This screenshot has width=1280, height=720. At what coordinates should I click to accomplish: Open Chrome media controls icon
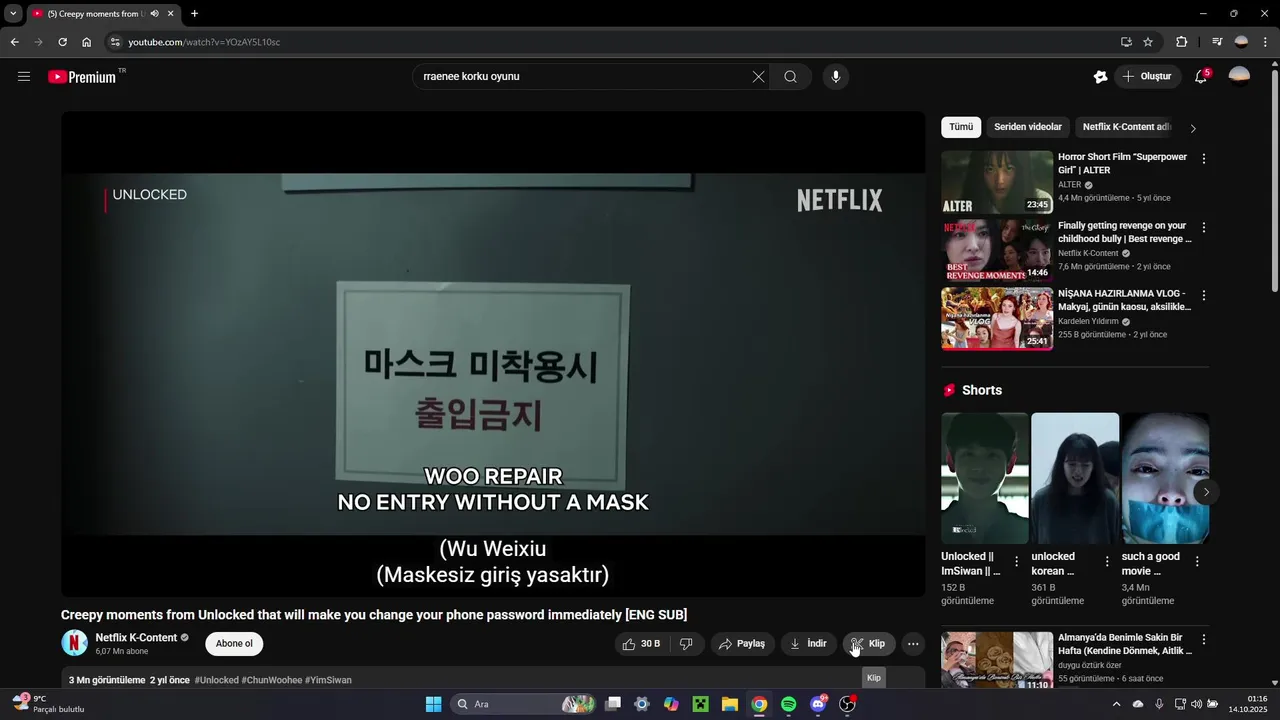(x=1217, y=42)
